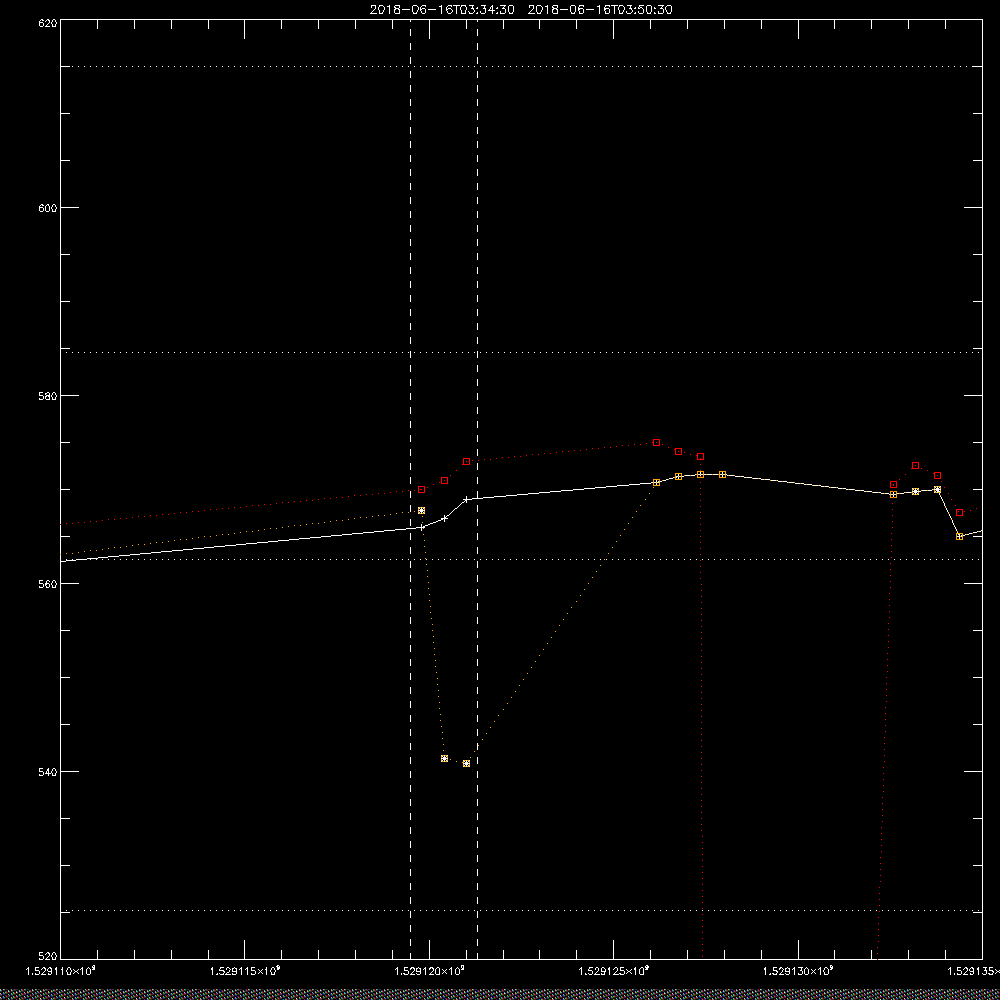This screenshot has width=1000, height=1000.
Task: Select the y-axis label 620
Action: click(48, 22)
